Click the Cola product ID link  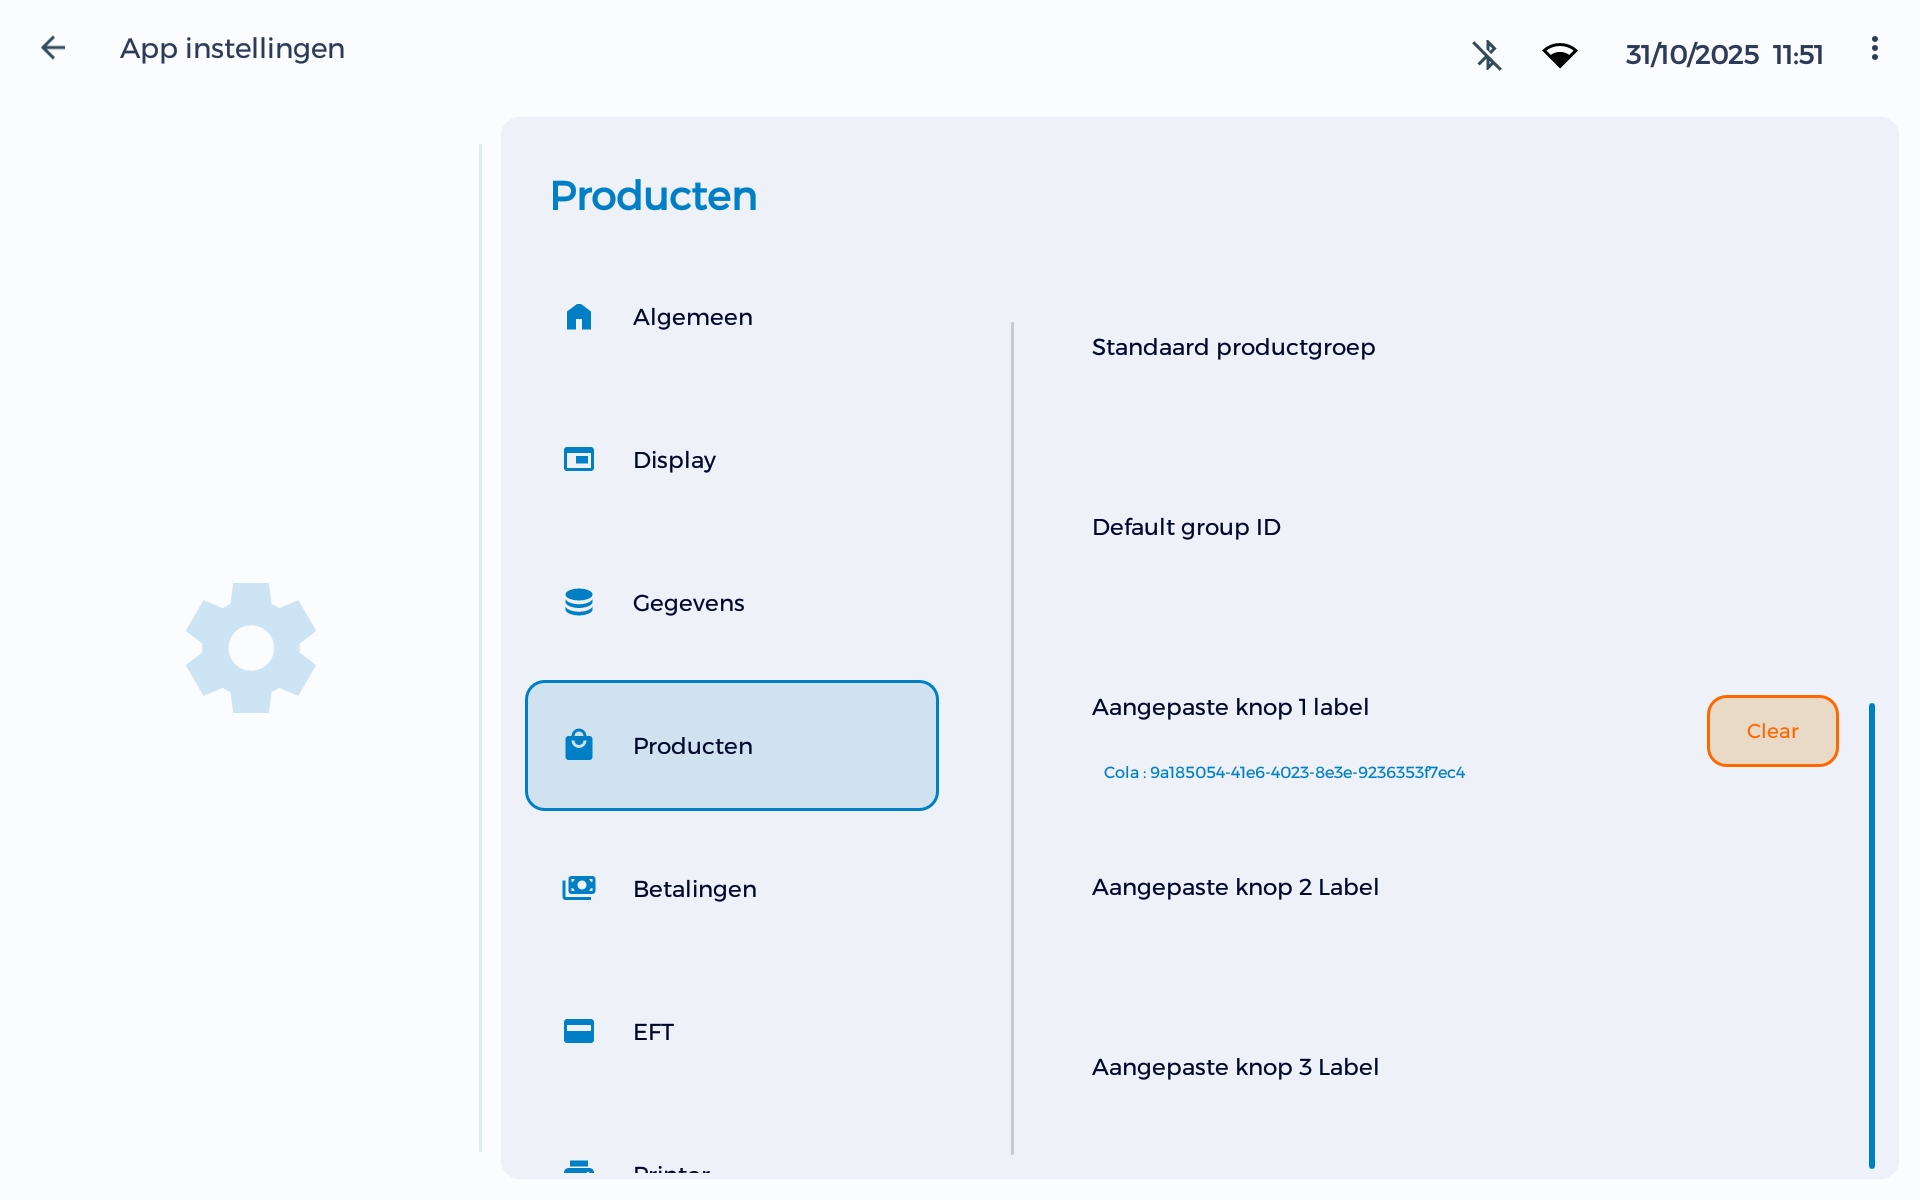pyautogui.click(x=1283, y=772)
